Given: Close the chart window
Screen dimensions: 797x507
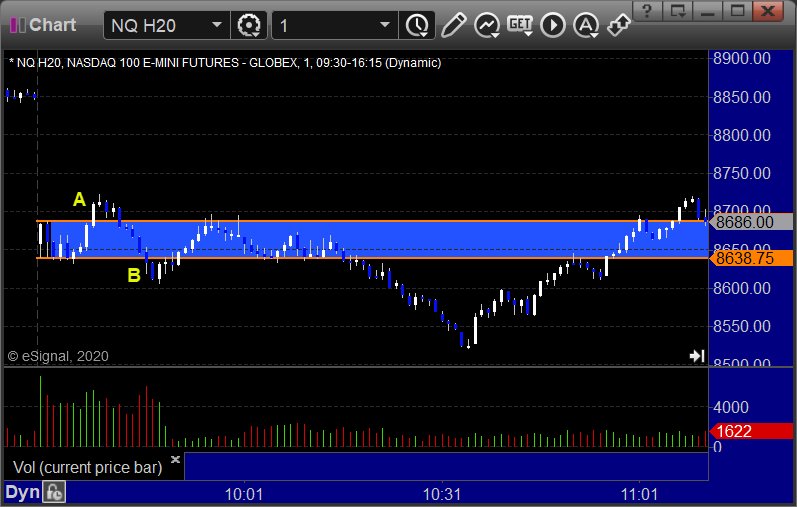Looking at the screenshot, I should [768, 11].
